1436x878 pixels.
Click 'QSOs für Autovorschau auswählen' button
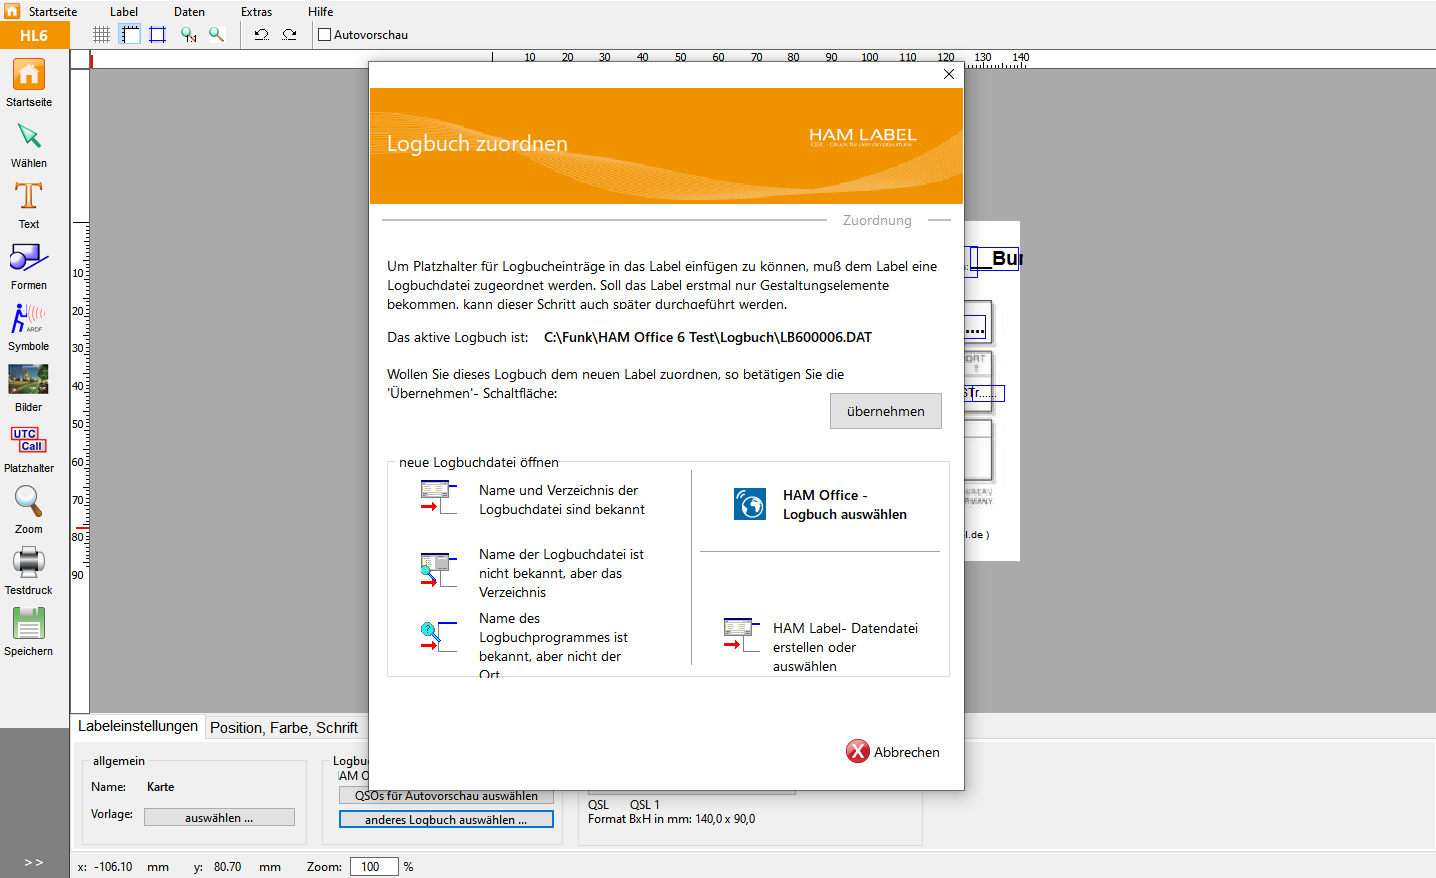tap(446, 796)
